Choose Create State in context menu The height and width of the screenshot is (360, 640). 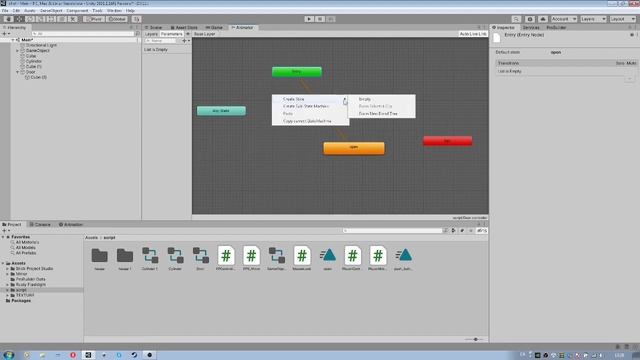(x=310, y=99)
